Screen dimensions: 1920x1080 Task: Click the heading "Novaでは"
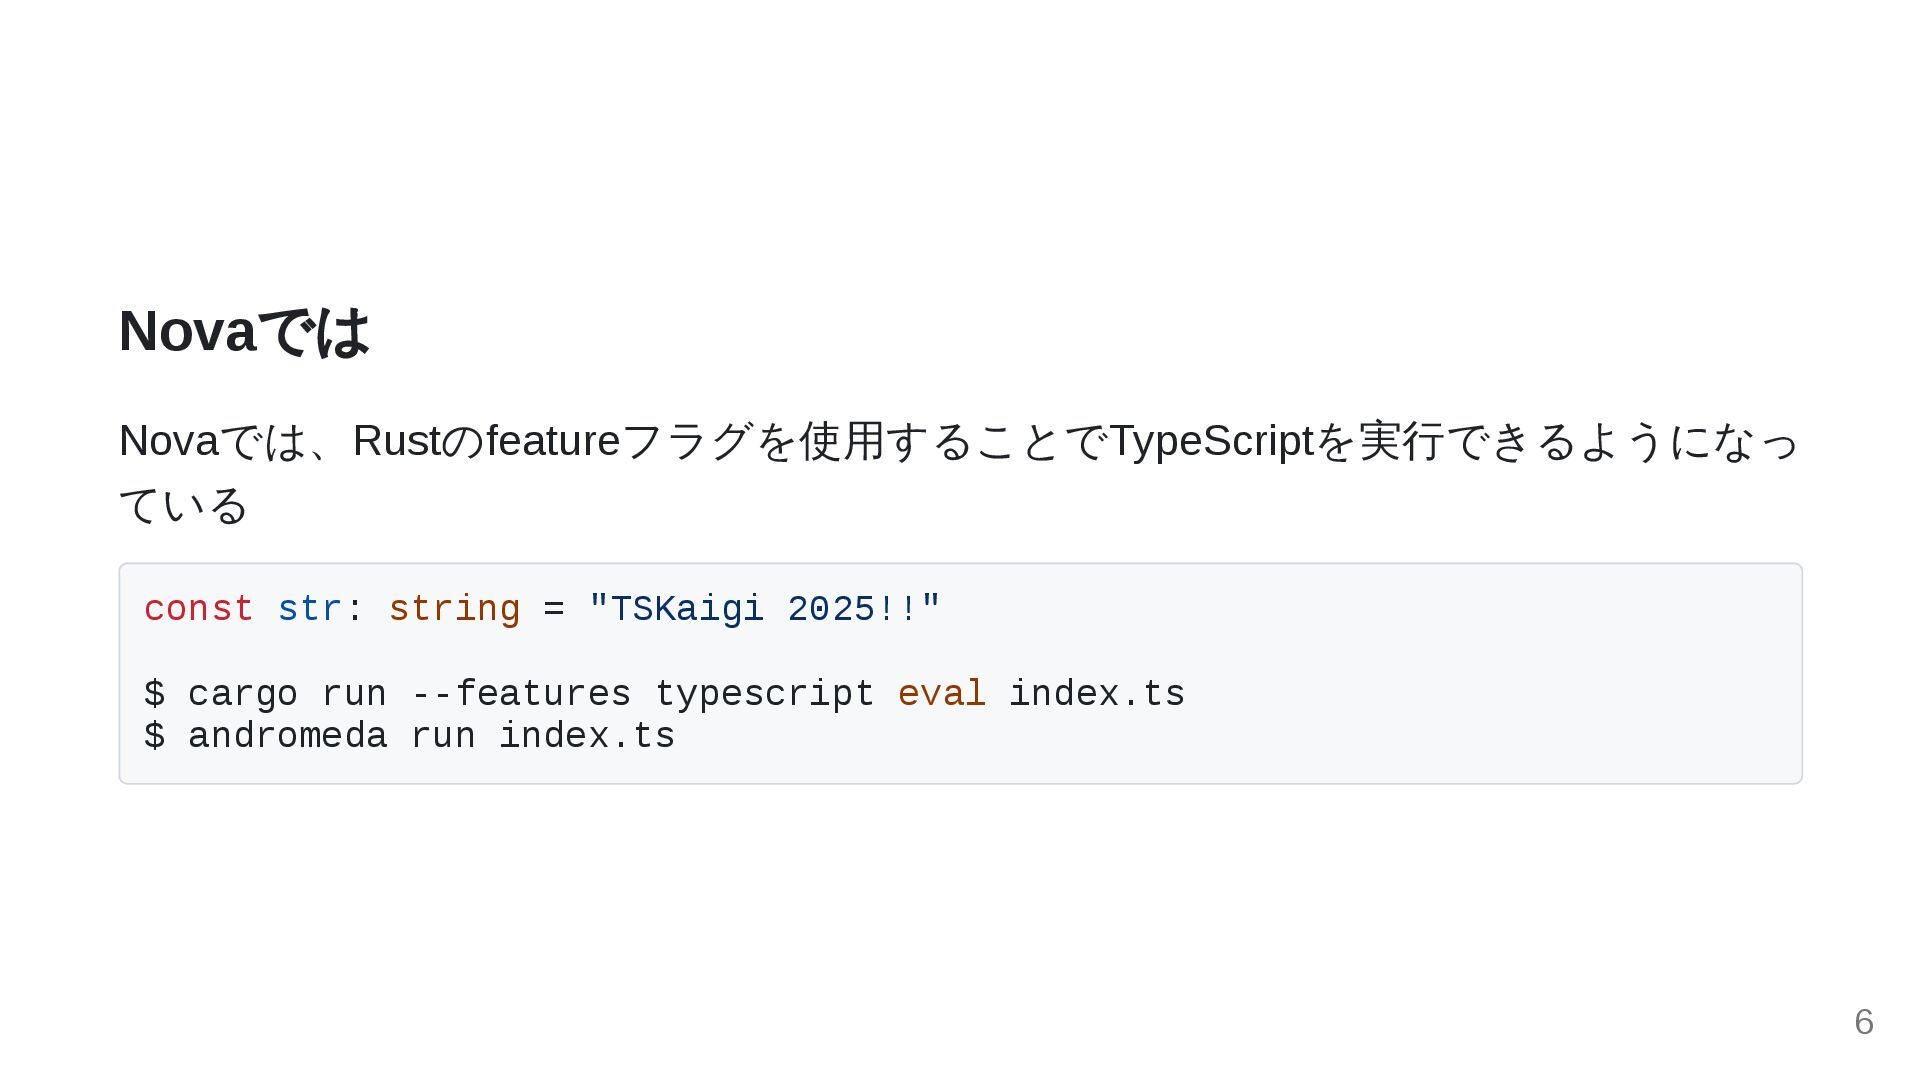pyautogui.click(x=244, y=331)
